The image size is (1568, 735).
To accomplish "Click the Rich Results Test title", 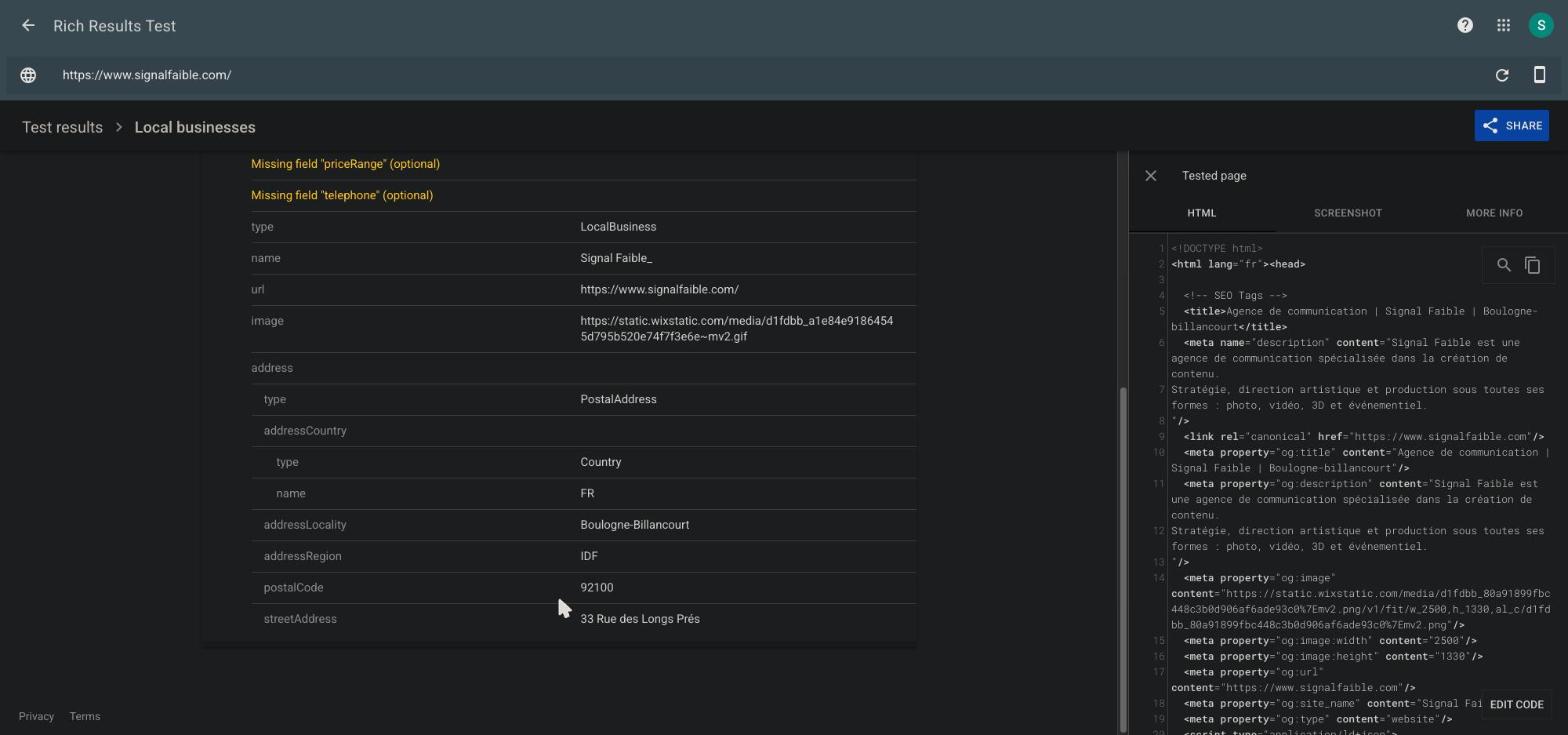I will click(114, 26).
